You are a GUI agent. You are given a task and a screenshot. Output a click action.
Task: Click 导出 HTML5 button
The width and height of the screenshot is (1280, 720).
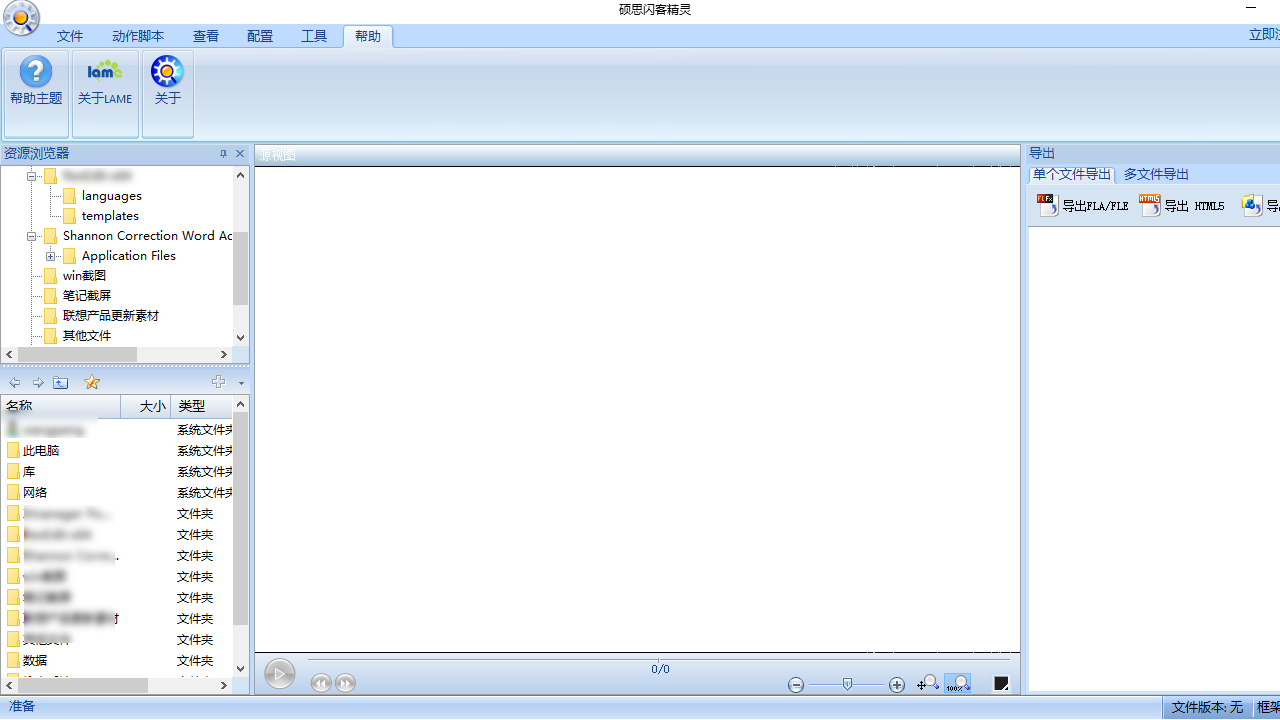[1182, 206]
